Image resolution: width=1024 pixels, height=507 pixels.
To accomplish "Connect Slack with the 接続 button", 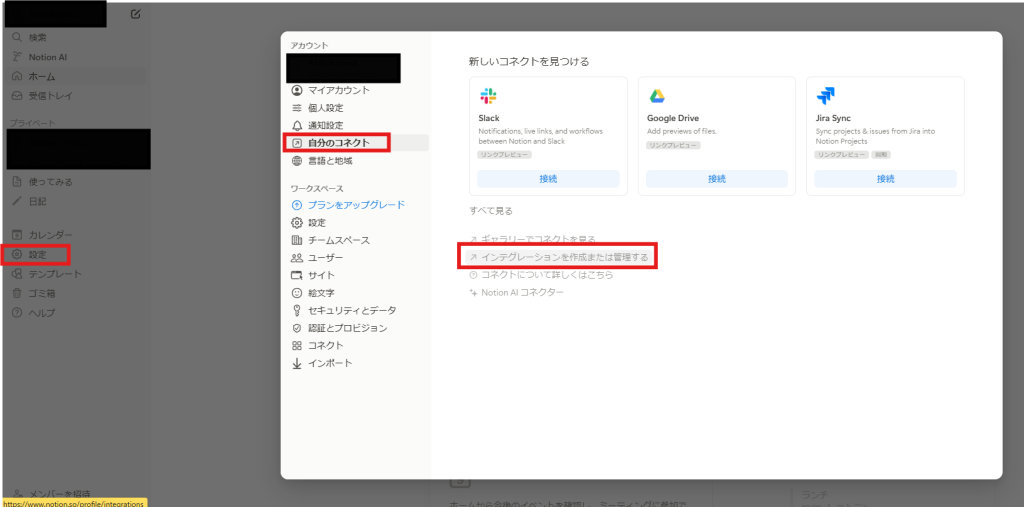I will coord(548,179).
